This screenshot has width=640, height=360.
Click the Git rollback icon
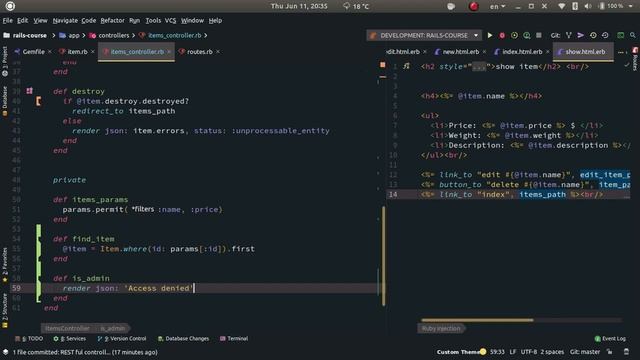605,36
